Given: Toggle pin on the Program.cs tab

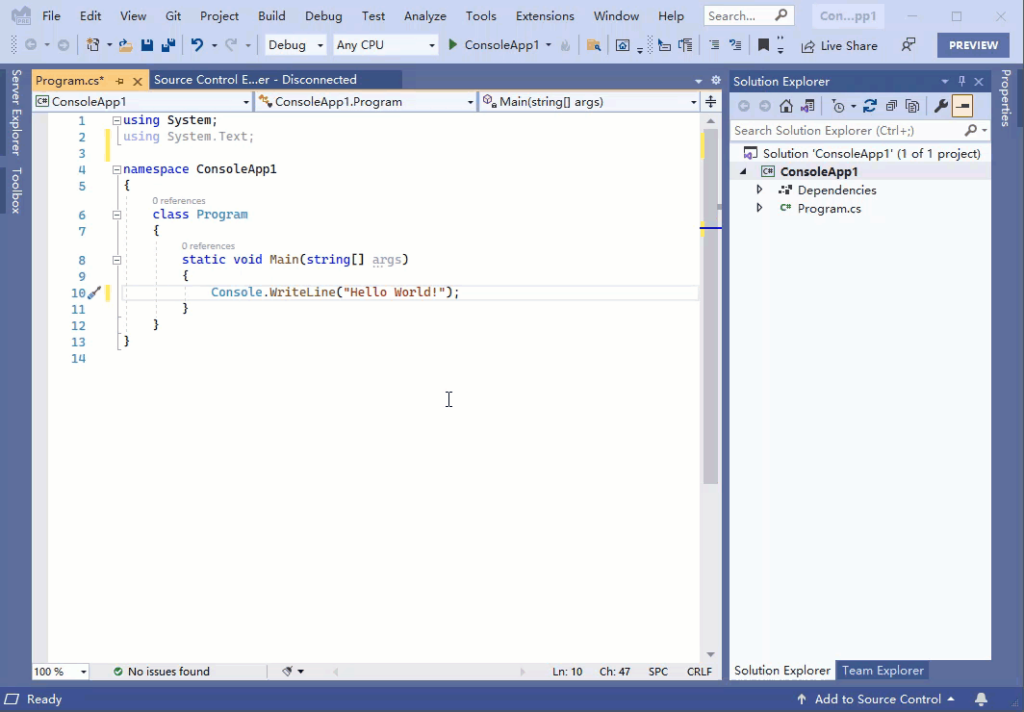Looking at the screenshot, I should [119, 80].
